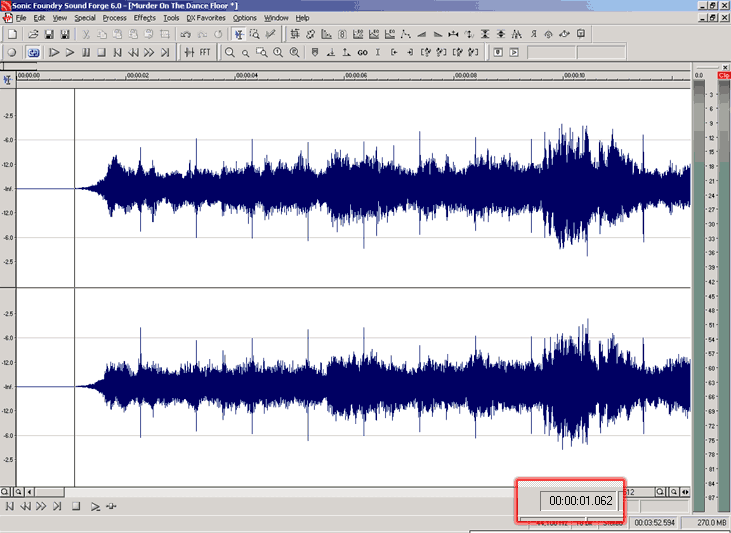Open the File menu

[21, 18]
